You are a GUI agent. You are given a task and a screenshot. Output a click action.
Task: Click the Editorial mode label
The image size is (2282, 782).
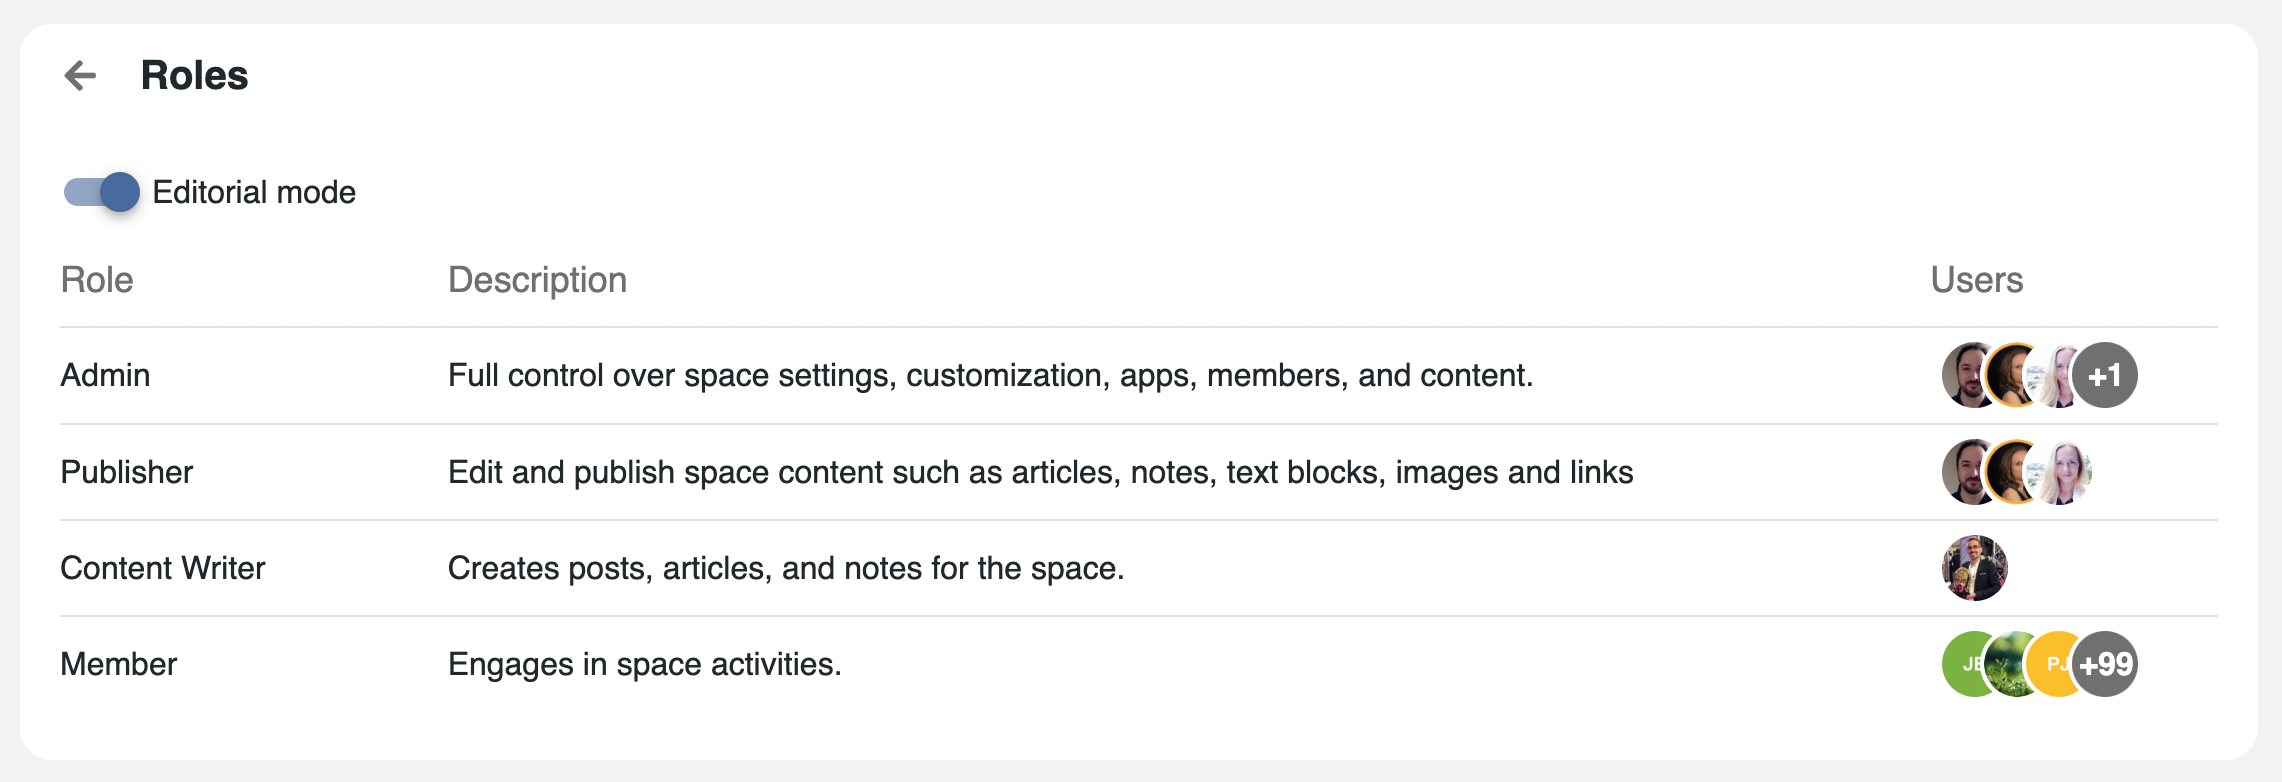pos(254,192)
